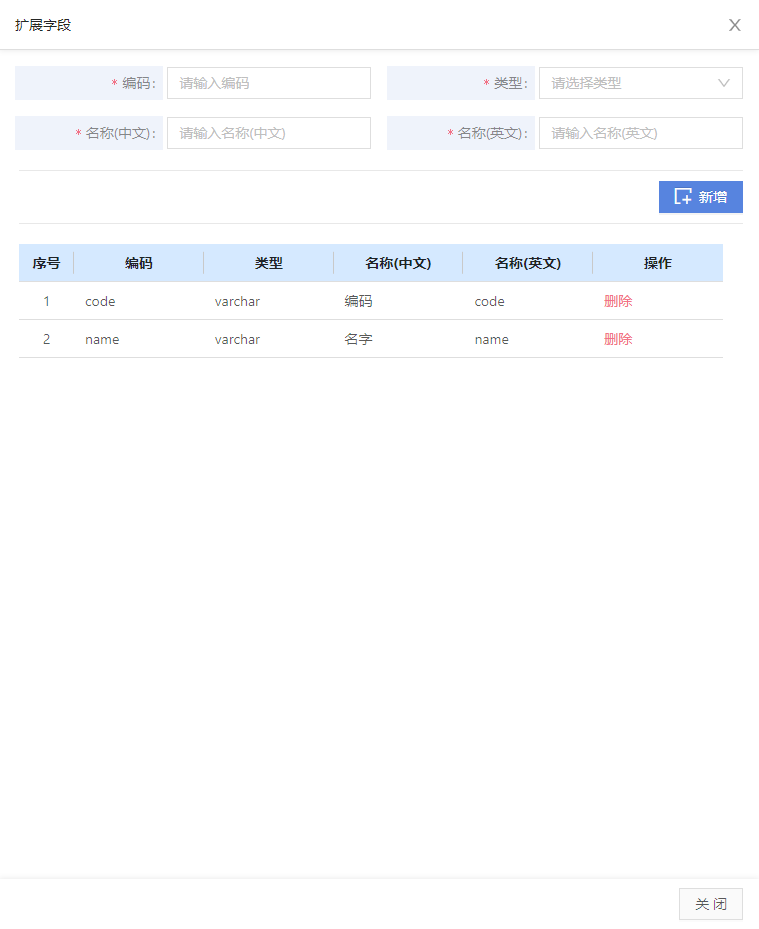The width and height of the screenshot is (759, 929).
Task: Click the row number 2 cell
Action: [46, 339]
